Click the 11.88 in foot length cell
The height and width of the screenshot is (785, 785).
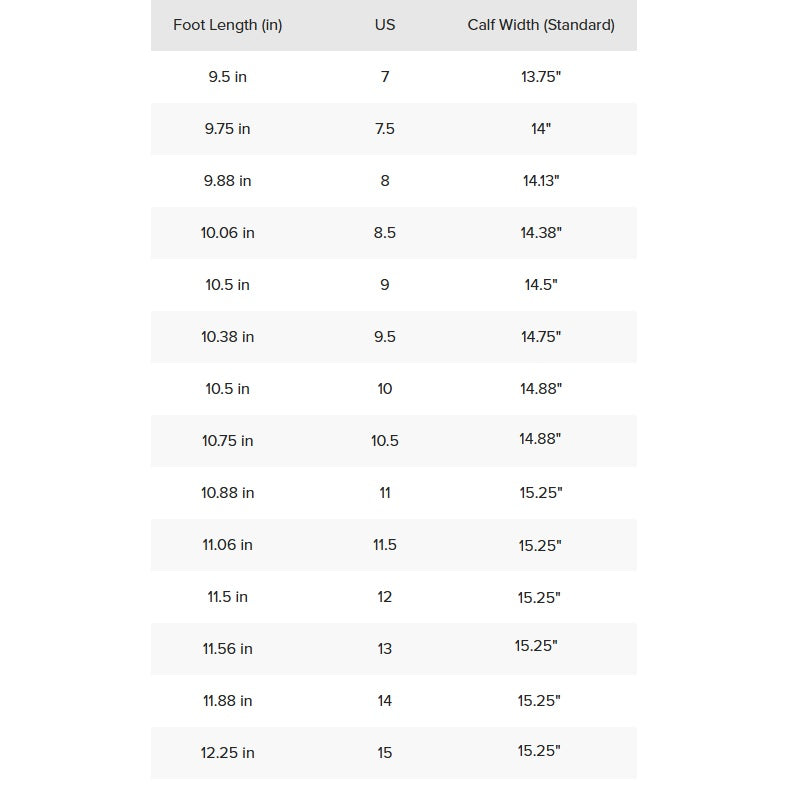point(227,701)
